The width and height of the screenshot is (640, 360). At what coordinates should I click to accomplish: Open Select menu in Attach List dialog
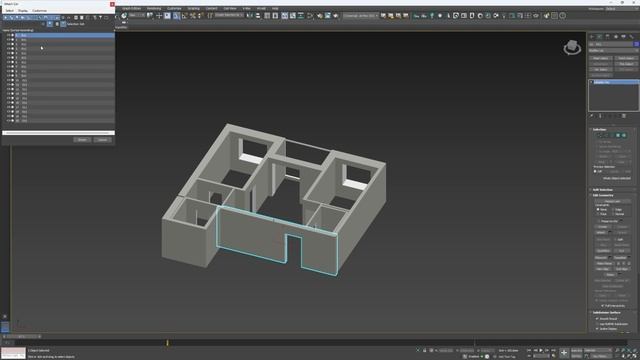coord(9,11)
